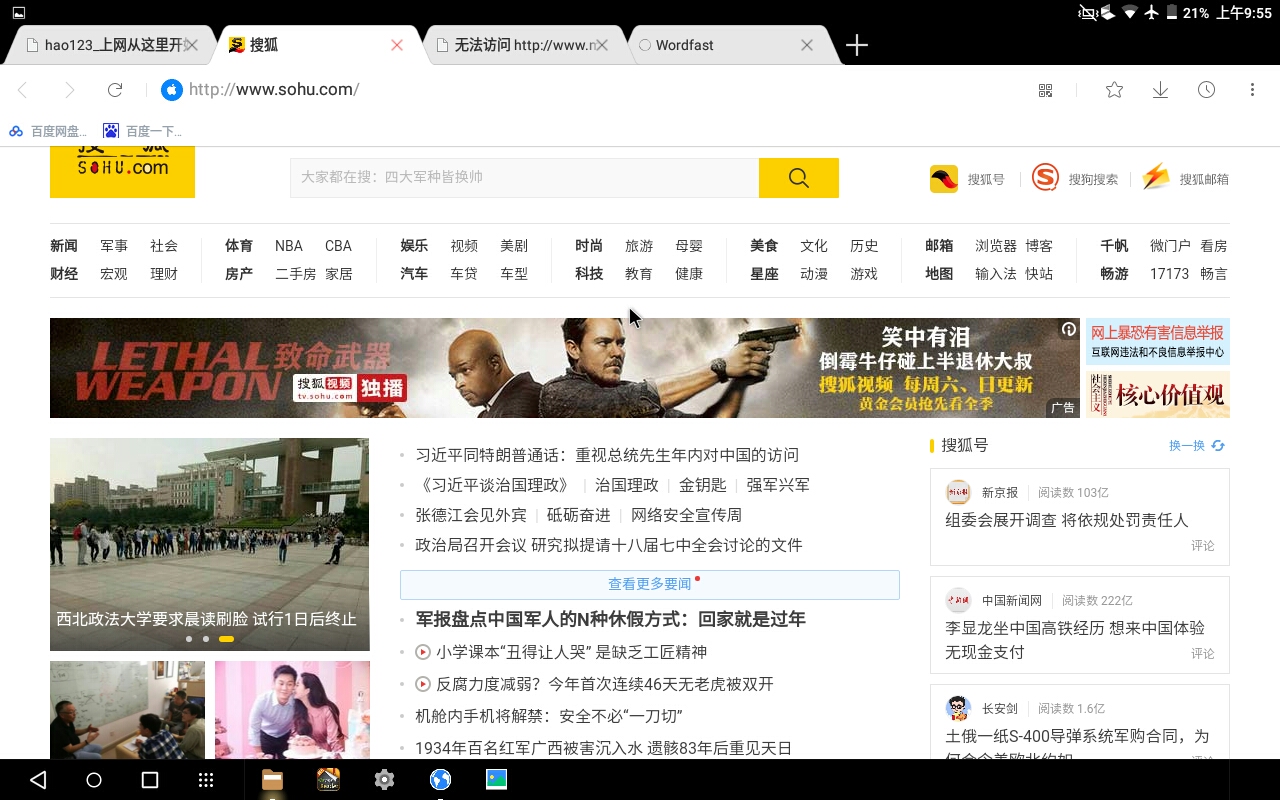Open thumbnail of couple with cake
This screenshot has height=800, width=1280.
(292, 710)
